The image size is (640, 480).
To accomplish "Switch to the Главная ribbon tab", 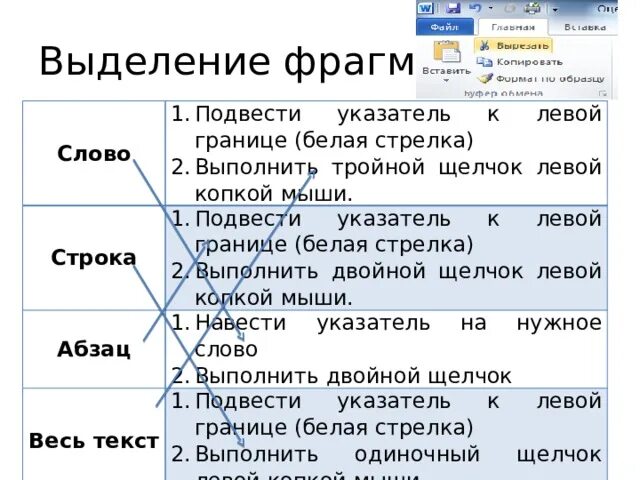I will pyautogui.click(x=513, y=27).
